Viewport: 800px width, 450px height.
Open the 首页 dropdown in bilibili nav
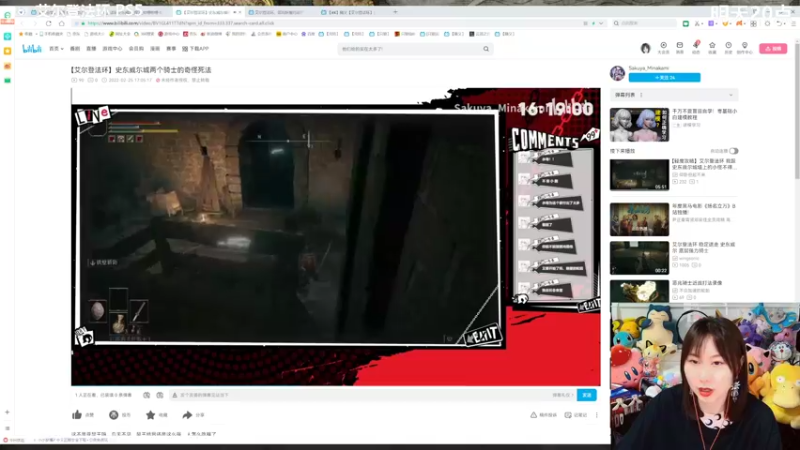tap(56, 48)
